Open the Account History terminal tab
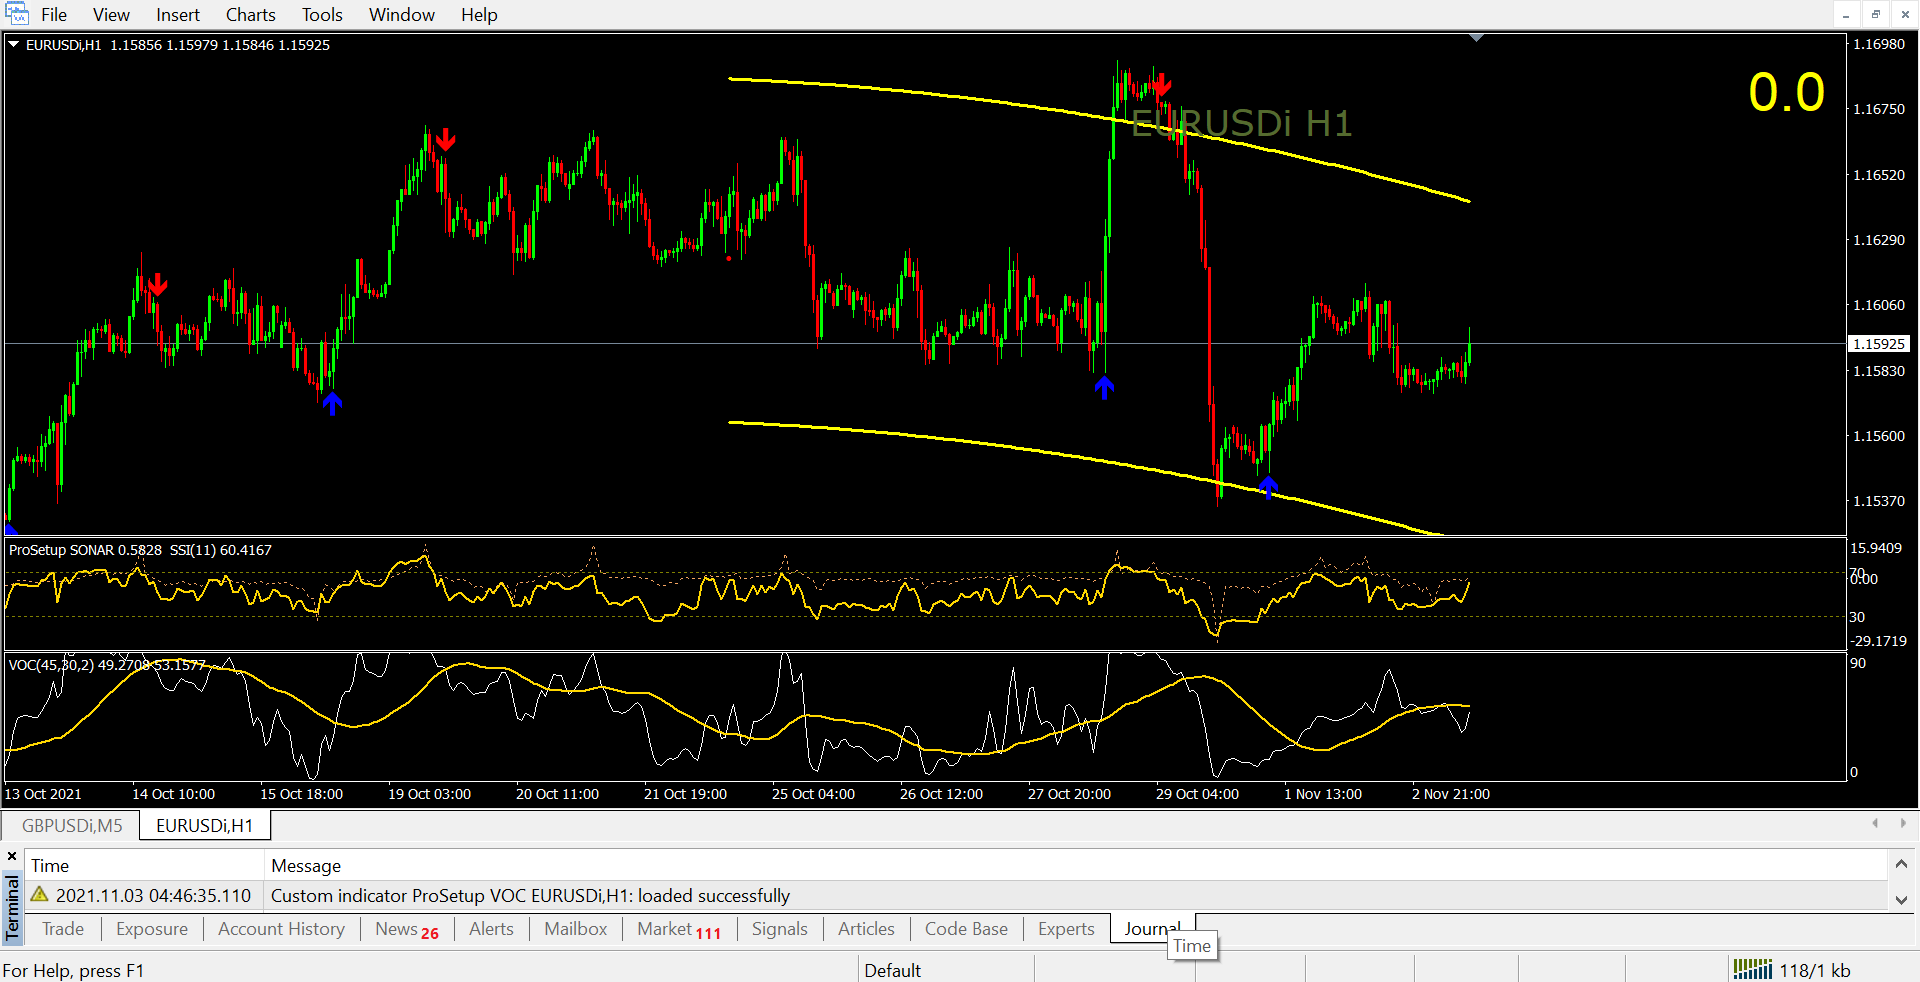The image size is (1920, 982). click(x=281, y=929)
